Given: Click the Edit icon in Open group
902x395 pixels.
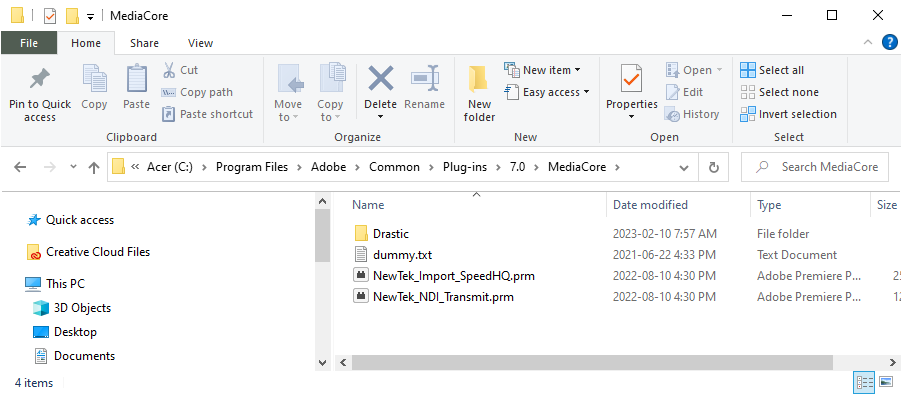Looking at the screenshot, I should point(672,92).
